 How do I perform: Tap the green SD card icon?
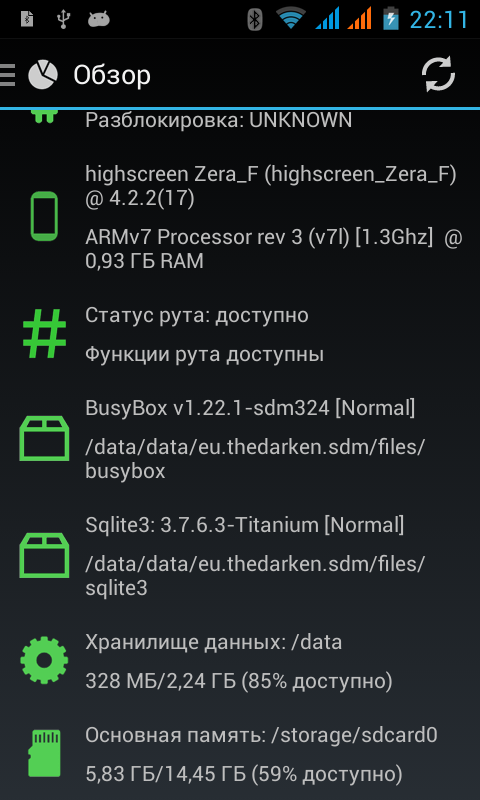(44, 753)
